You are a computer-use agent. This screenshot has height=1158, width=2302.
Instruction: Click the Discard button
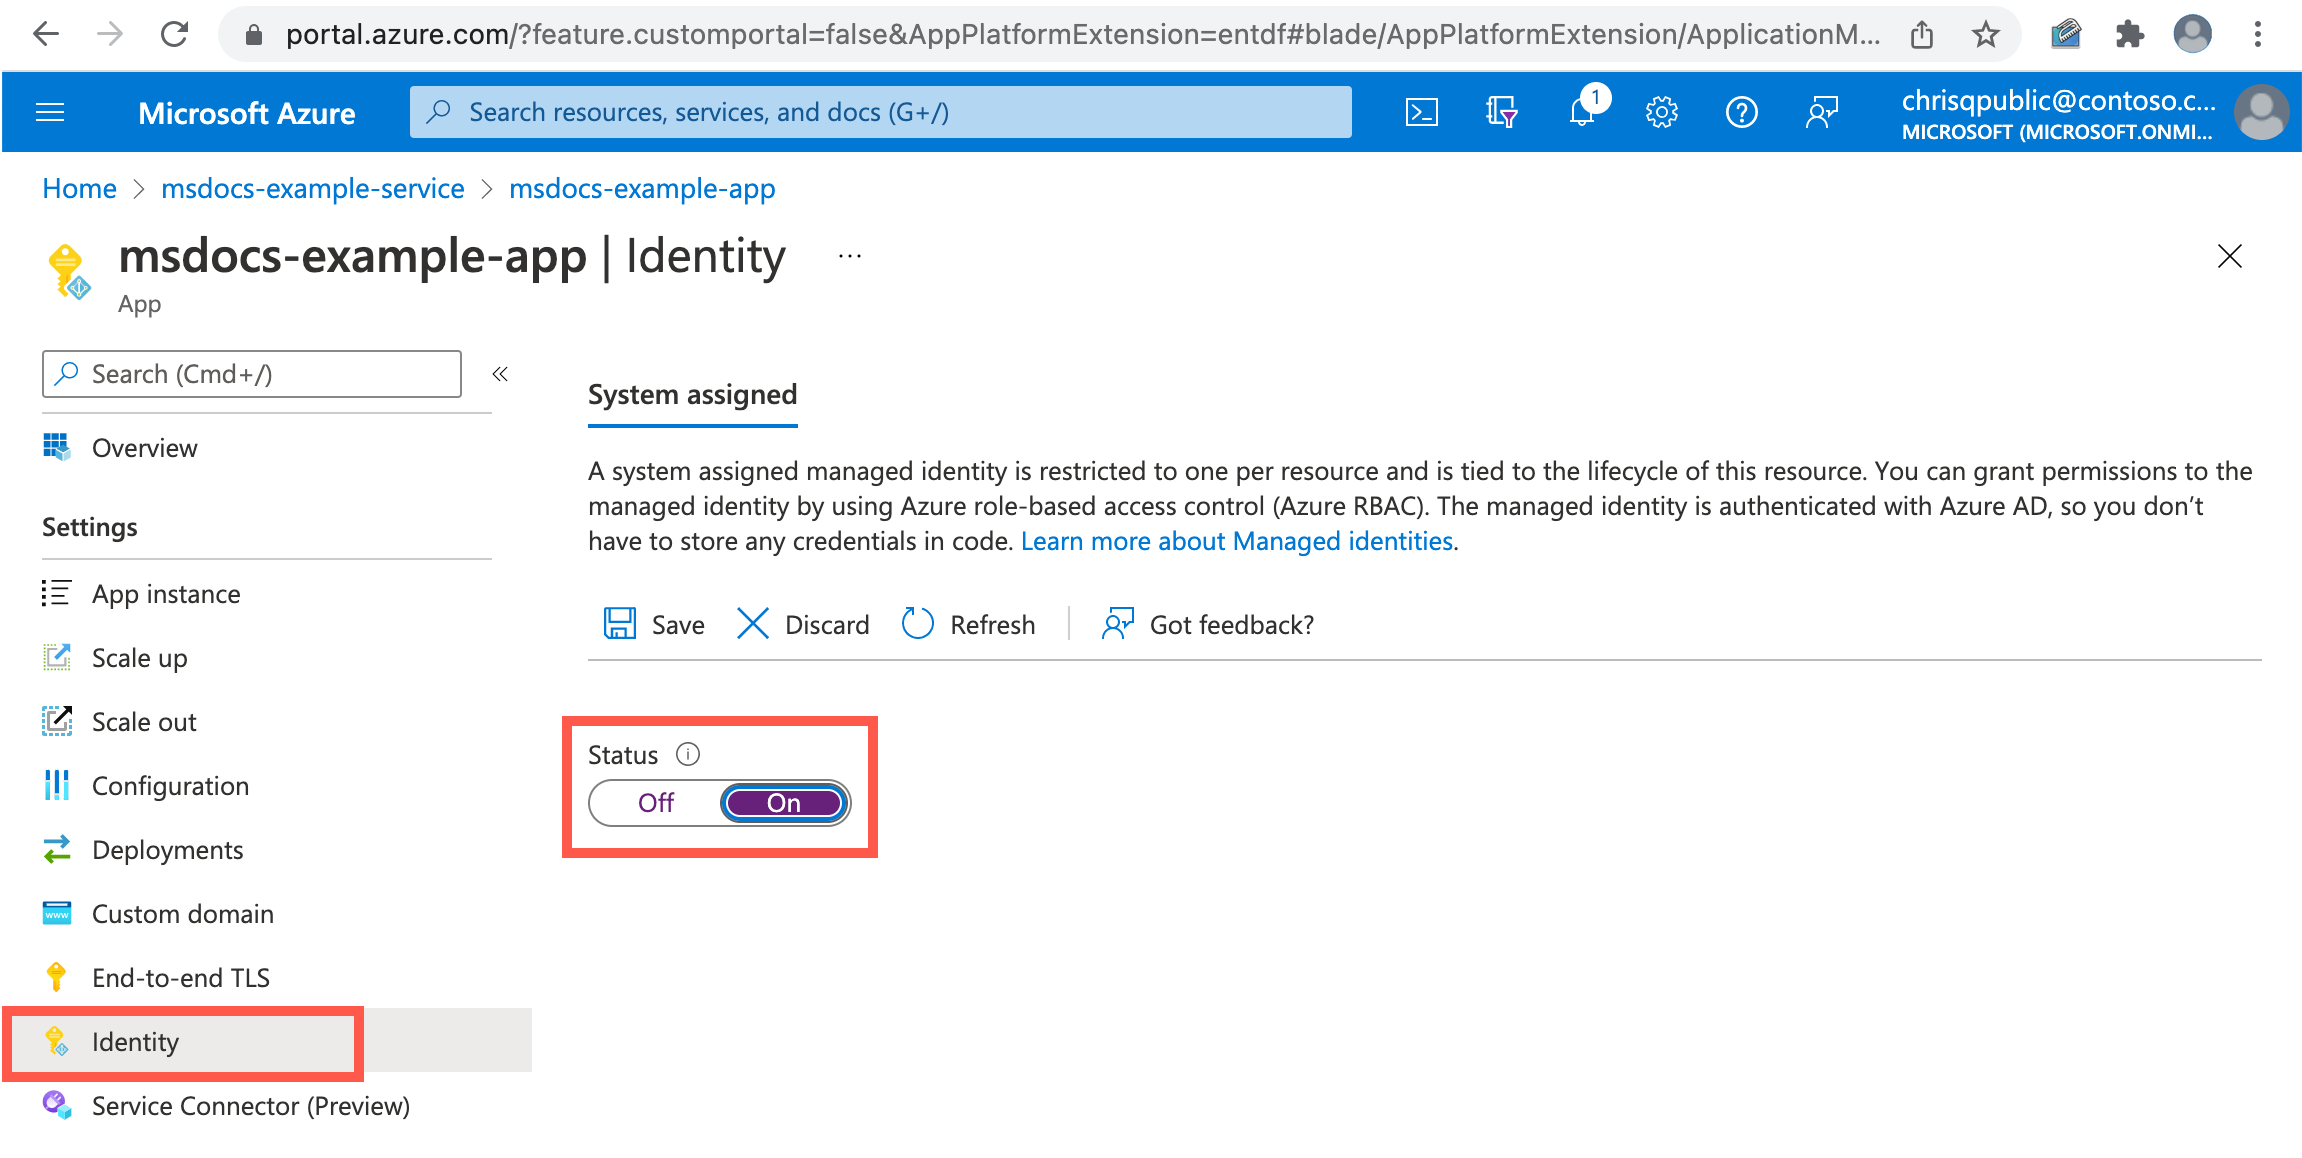tap(803, 624)
